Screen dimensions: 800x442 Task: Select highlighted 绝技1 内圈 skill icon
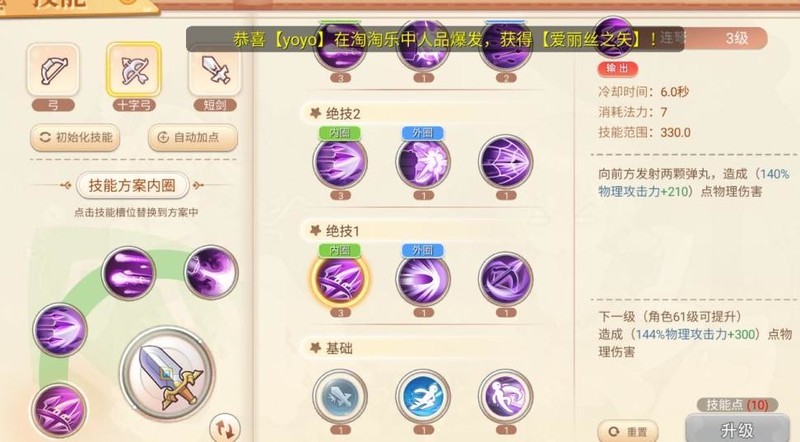point(340,279)
